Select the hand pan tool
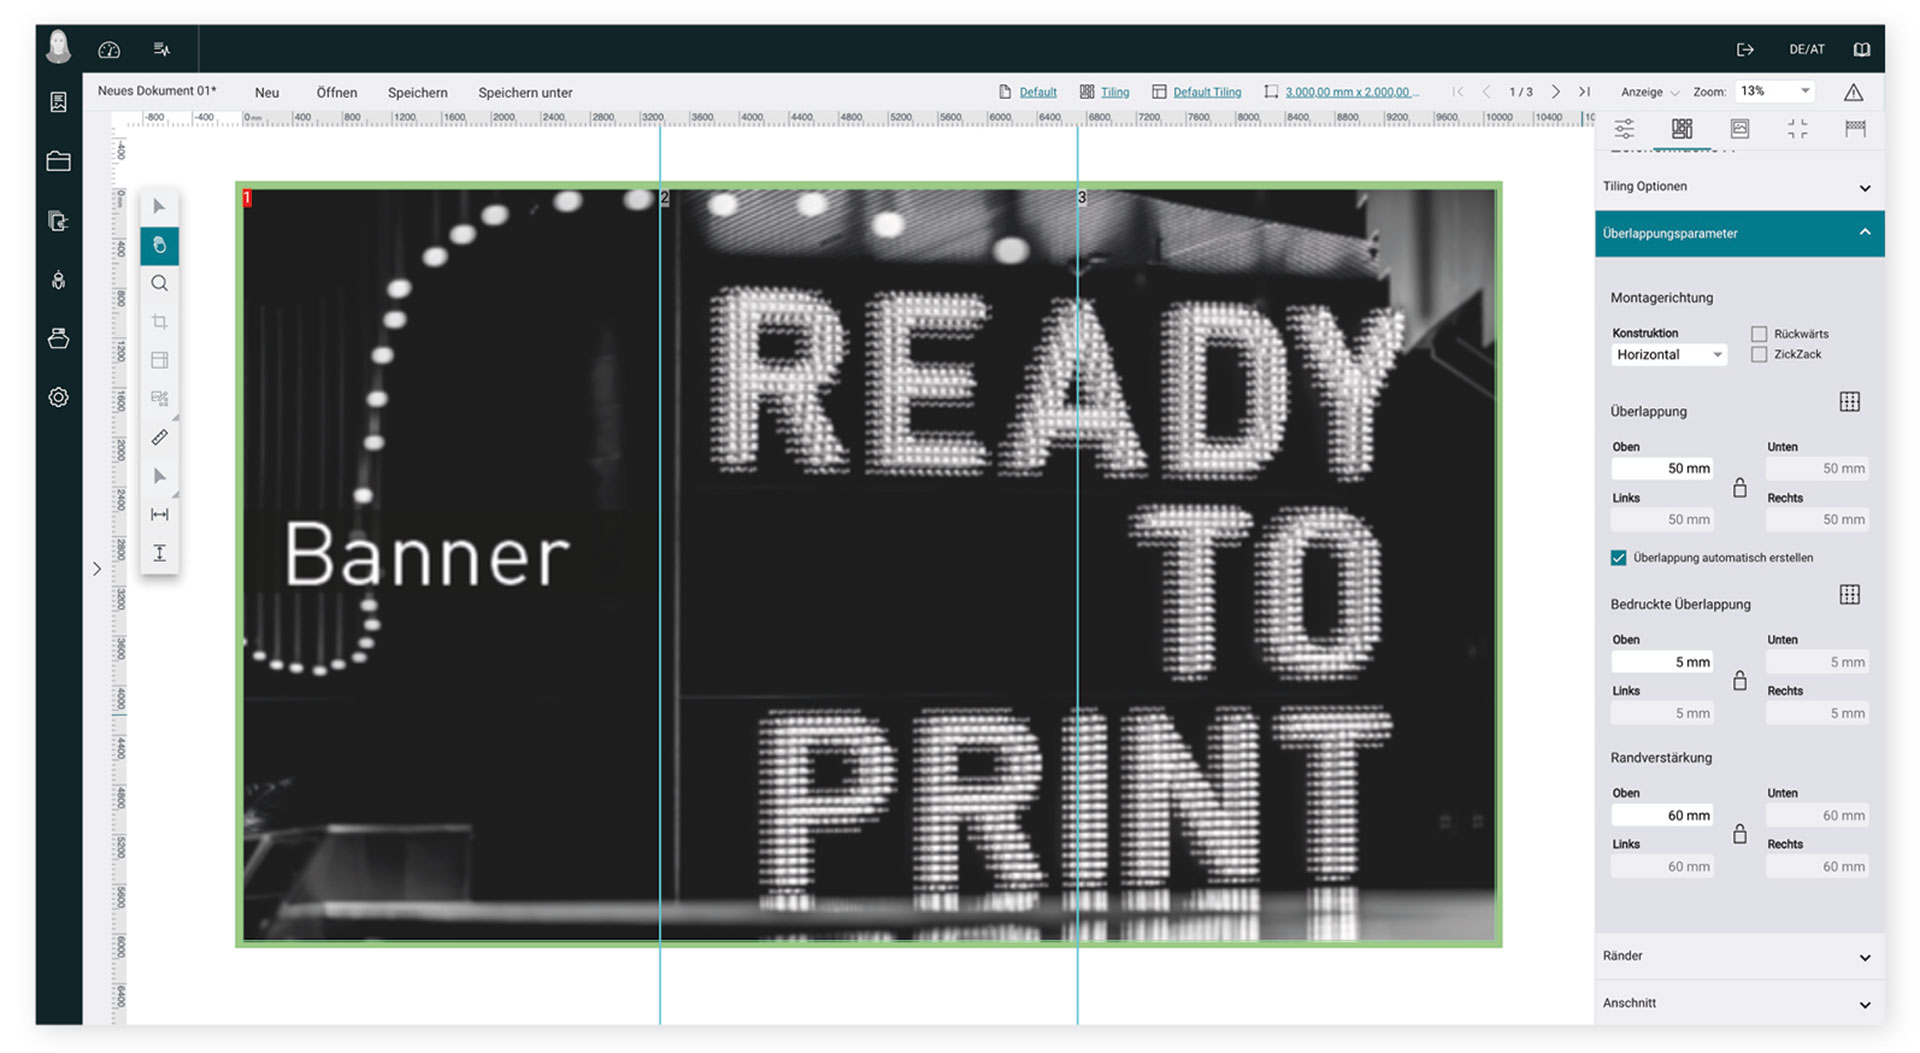This screenshot has height=1053, width=1920. tap(159, 245)
